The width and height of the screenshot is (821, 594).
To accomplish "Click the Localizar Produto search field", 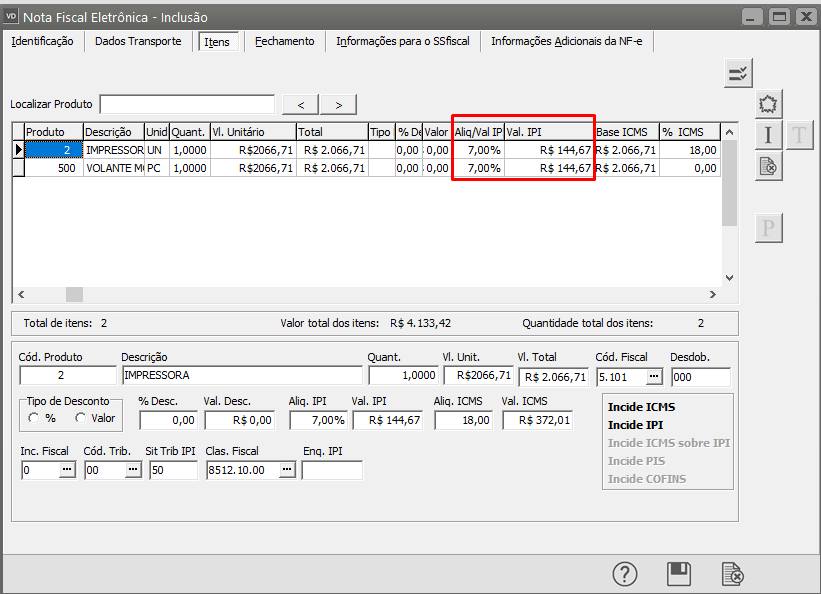I will 187,105.
